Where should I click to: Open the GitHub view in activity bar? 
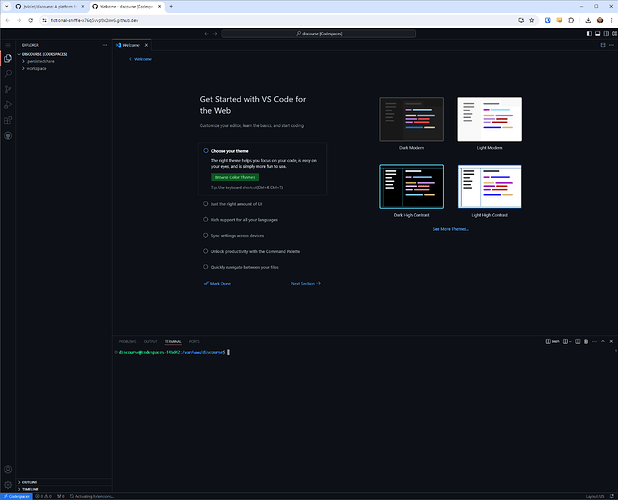8,136
